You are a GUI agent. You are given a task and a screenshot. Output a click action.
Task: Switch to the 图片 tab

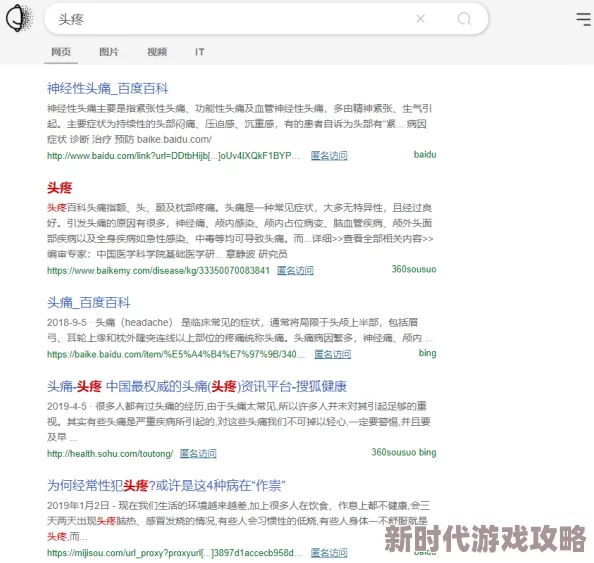tap(109, 52)
